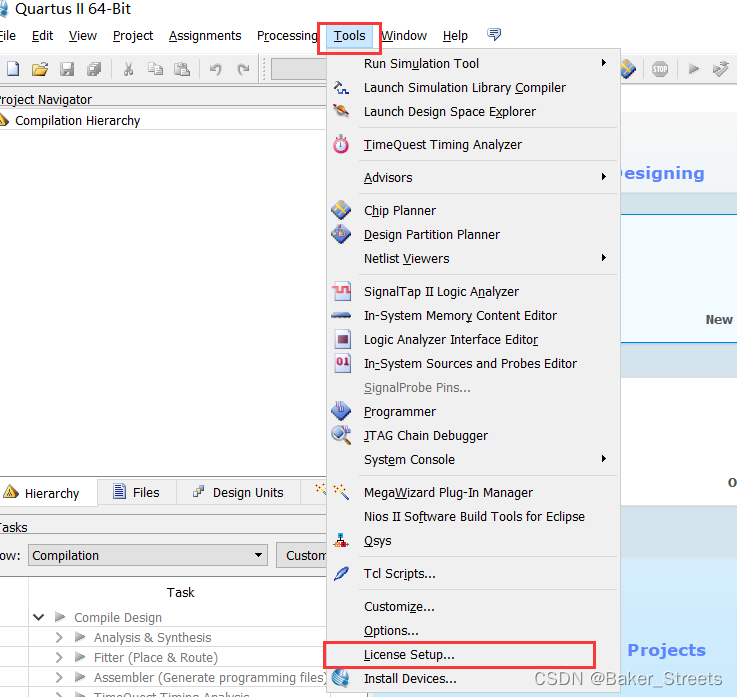The image size is (737, 697).
Task: Click the Tcl Scripts feather icon
Action: click(341, 573)
